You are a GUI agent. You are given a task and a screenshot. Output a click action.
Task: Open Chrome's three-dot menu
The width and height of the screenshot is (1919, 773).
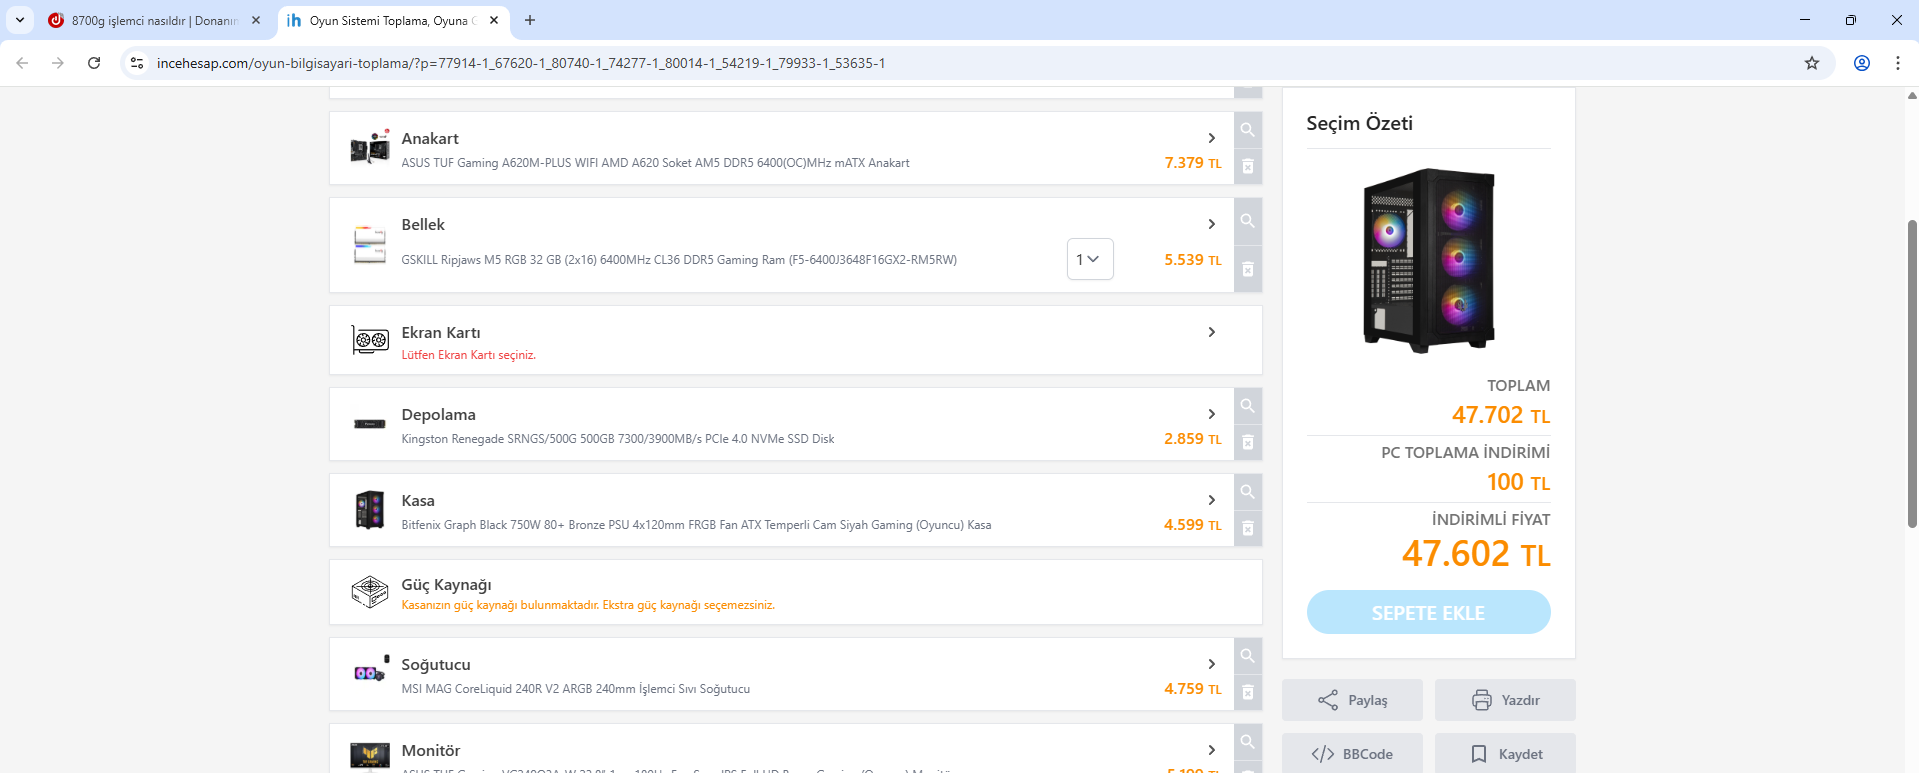pyautogui.click(x=1898, y=63)
